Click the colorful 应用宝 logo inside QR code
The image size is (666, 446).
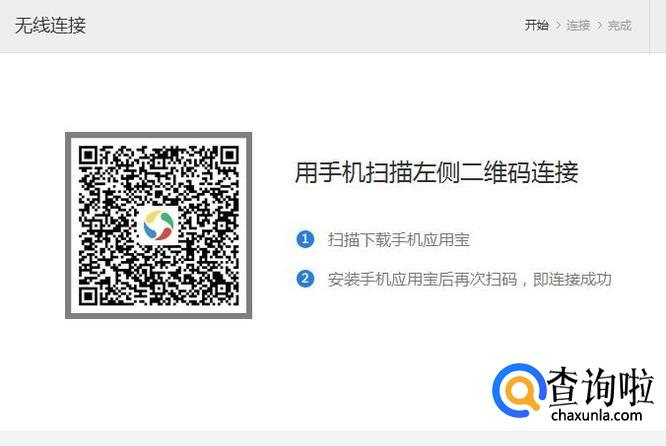[158, 225]
